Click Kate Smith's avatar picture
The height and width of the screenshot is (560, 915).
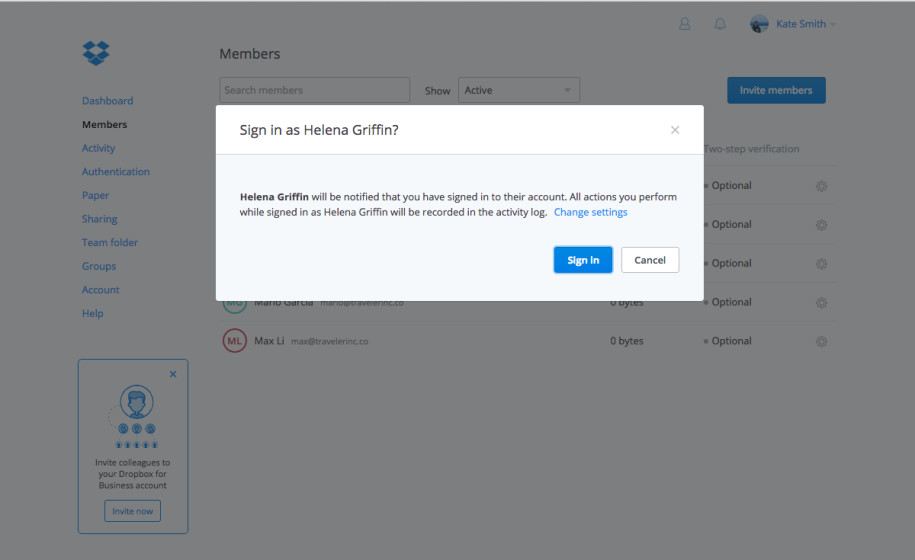tap(759, 24)
